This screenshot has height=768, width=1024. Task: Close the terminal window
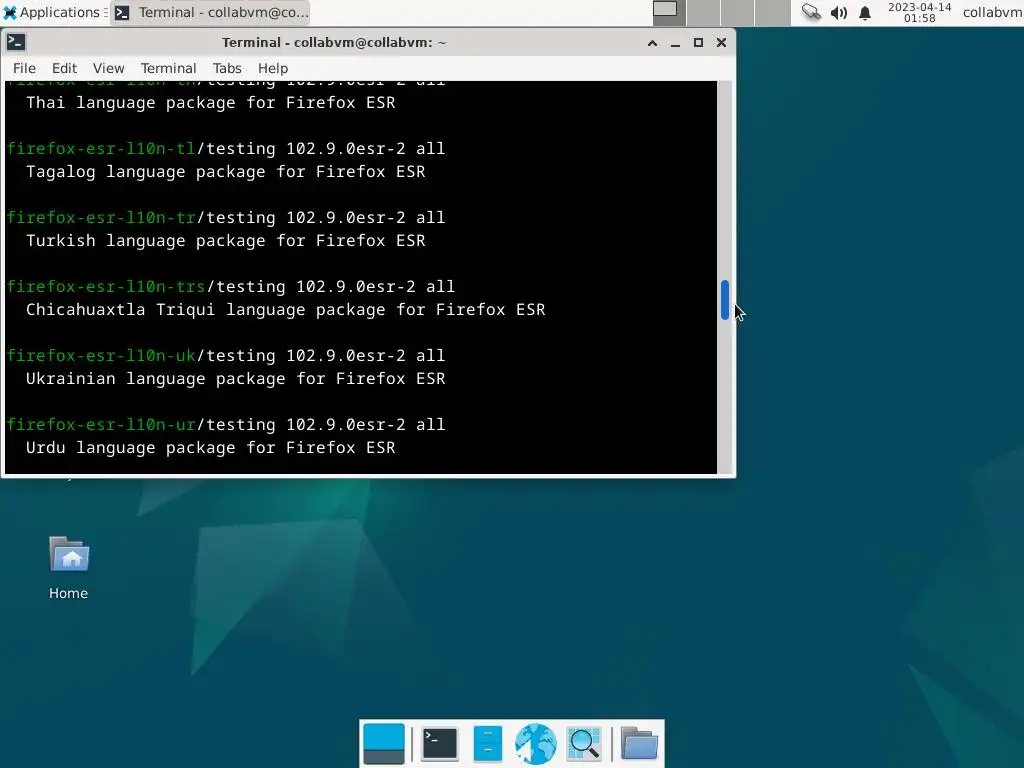pos(721,42)
